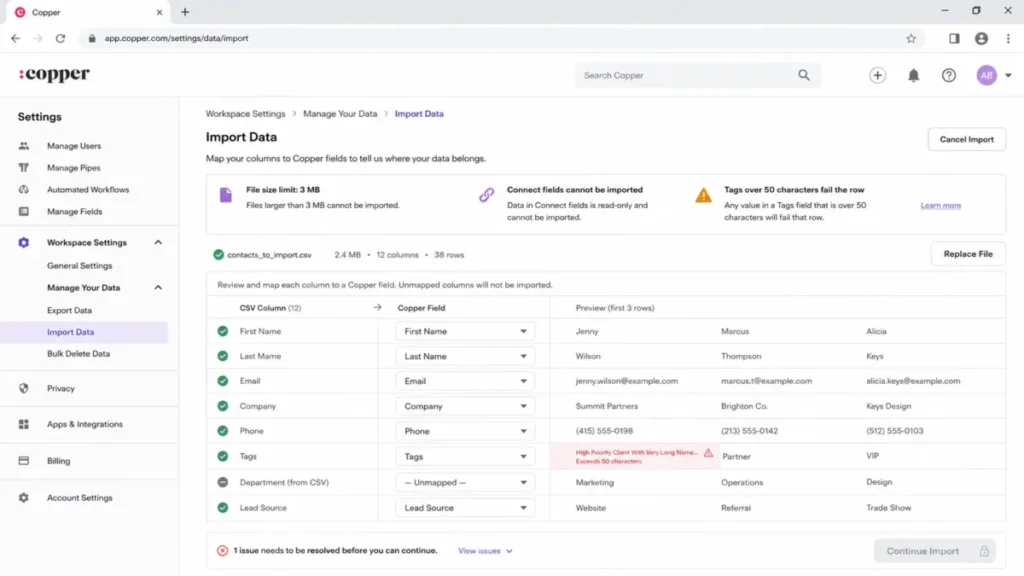Click the Manage Fields icon
The height and width of the screenshot is (576, 1024).
pos(24,212)
